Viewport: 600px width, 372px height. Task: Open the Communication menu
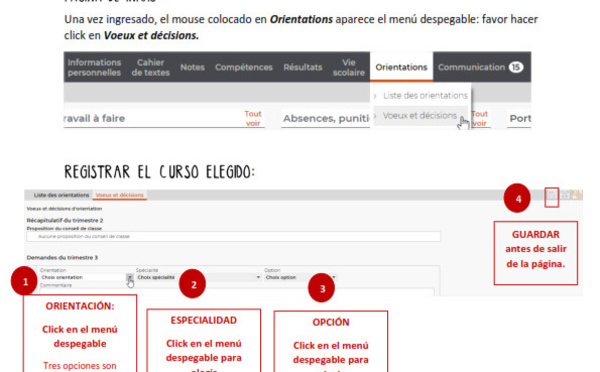[x=471, y=67]
